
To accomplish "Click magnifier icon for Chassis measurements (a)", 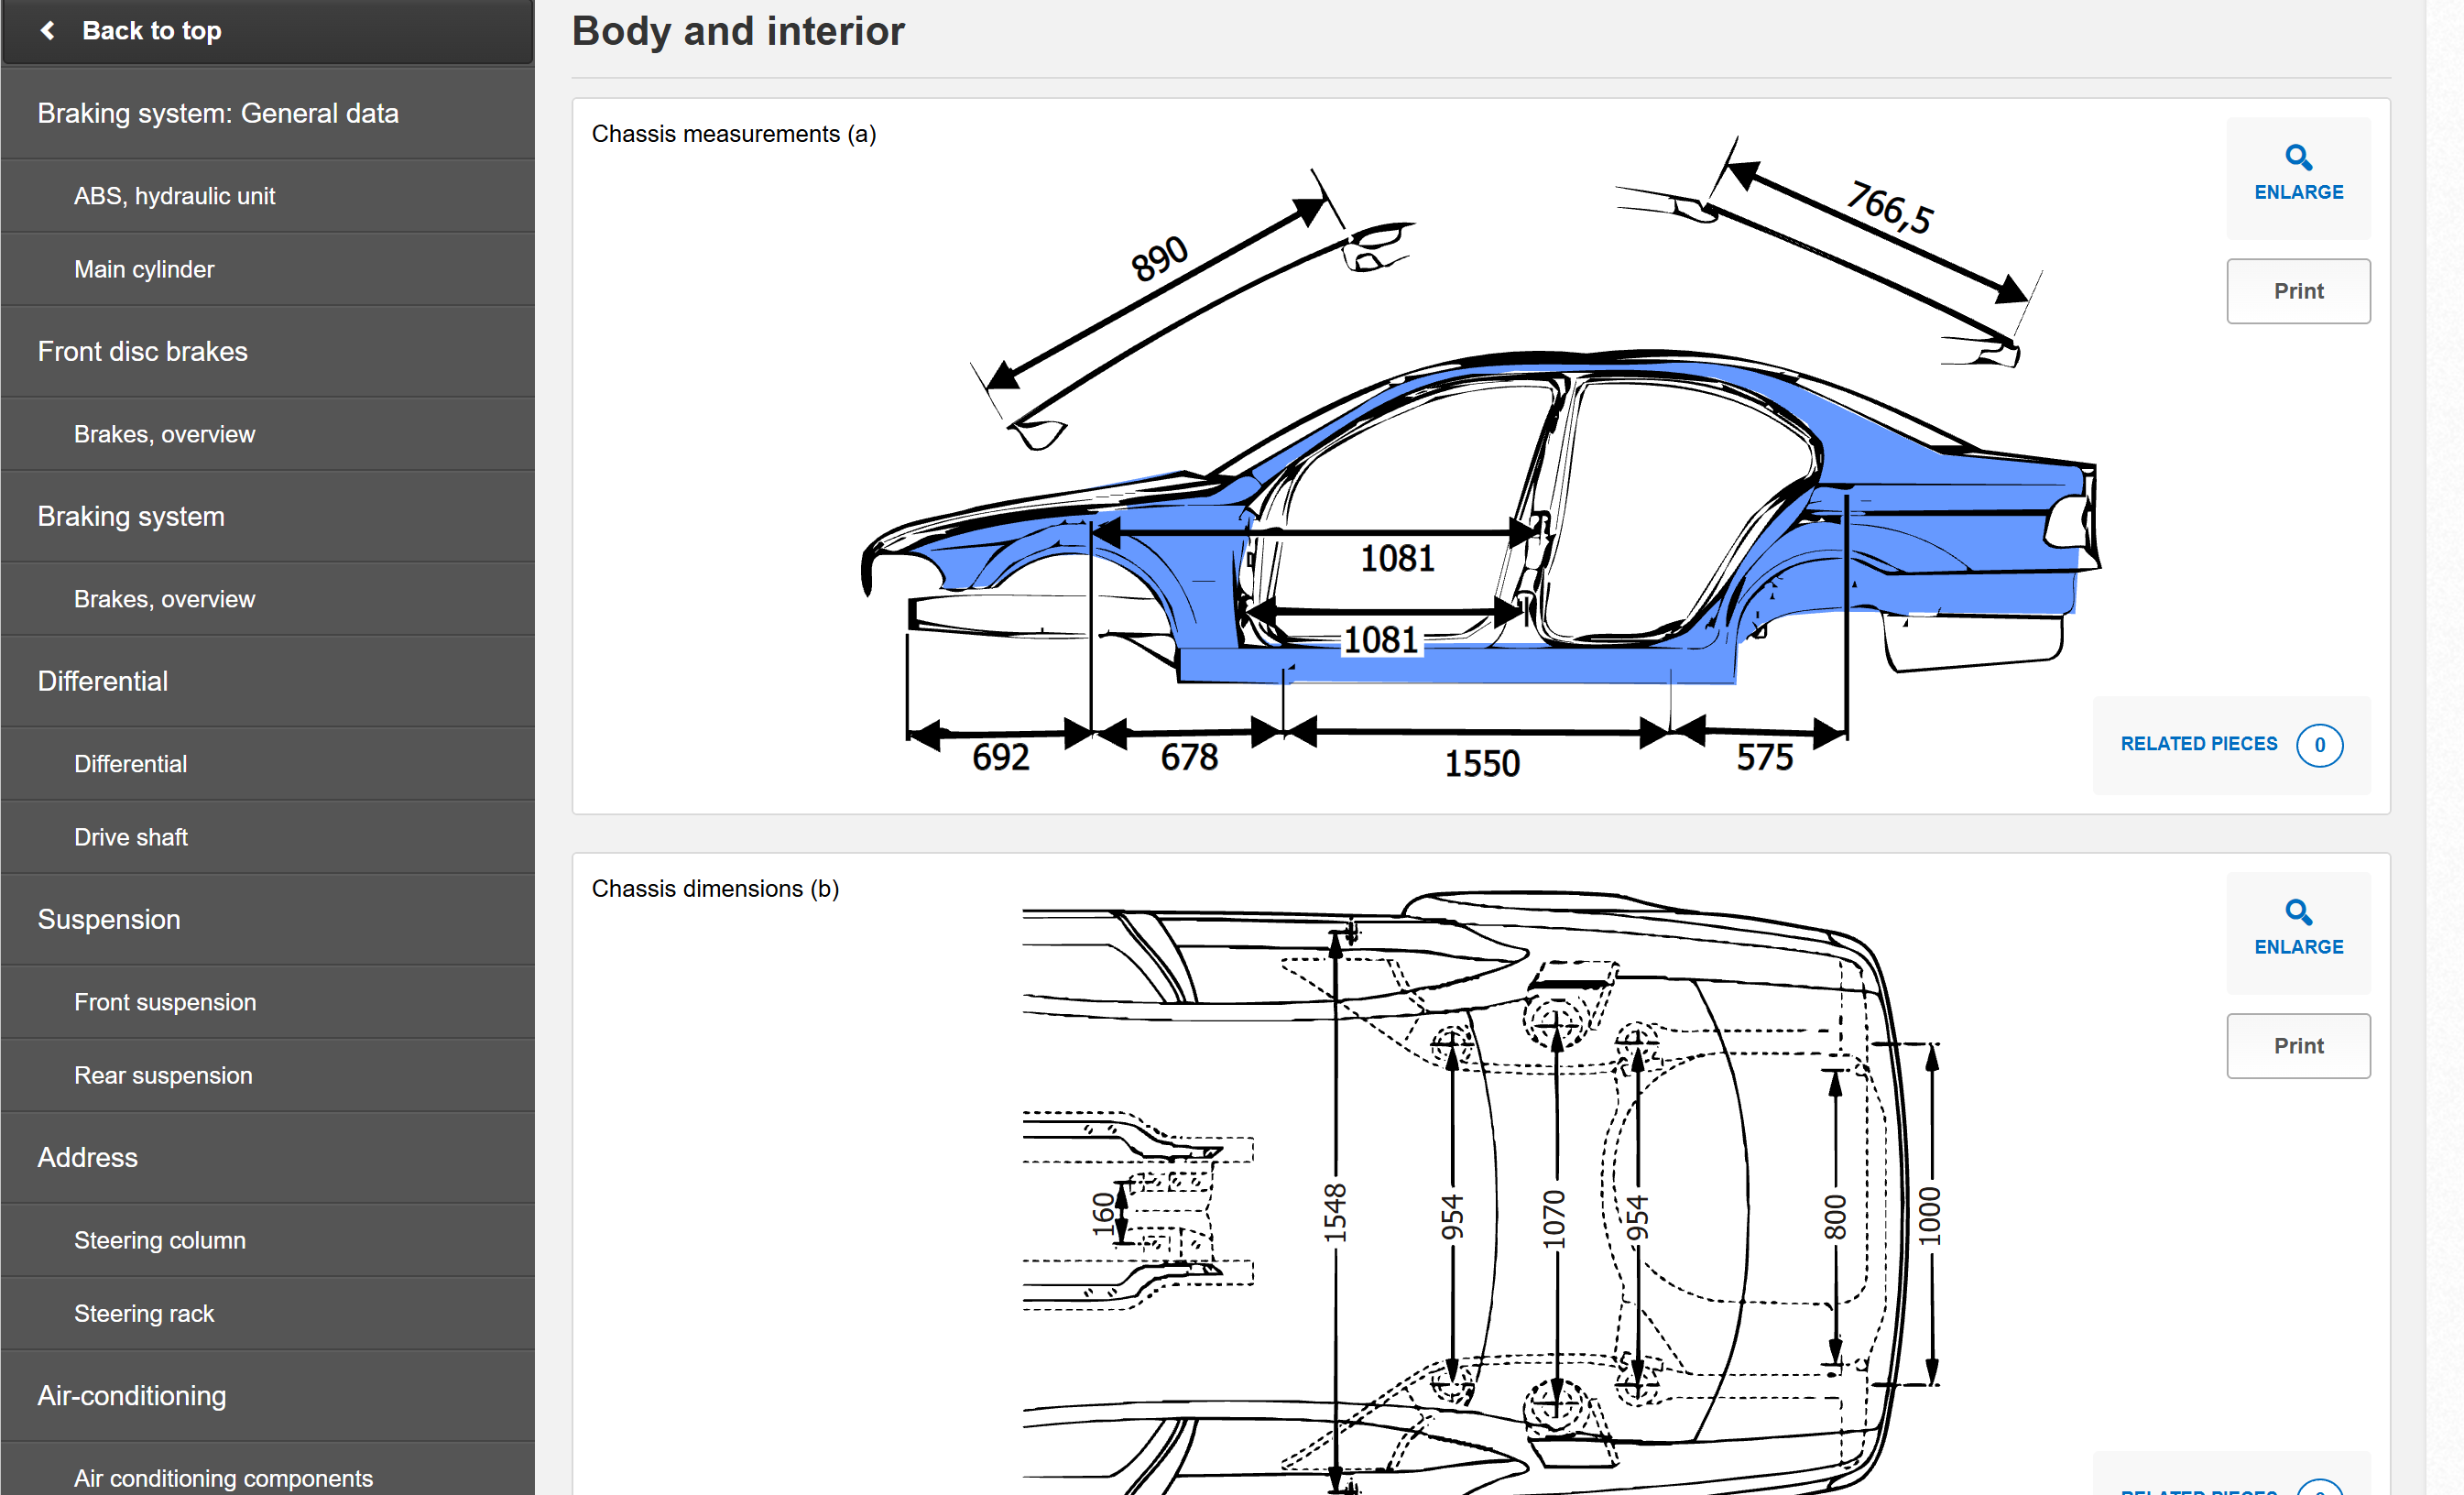I will pos(2298,157).
